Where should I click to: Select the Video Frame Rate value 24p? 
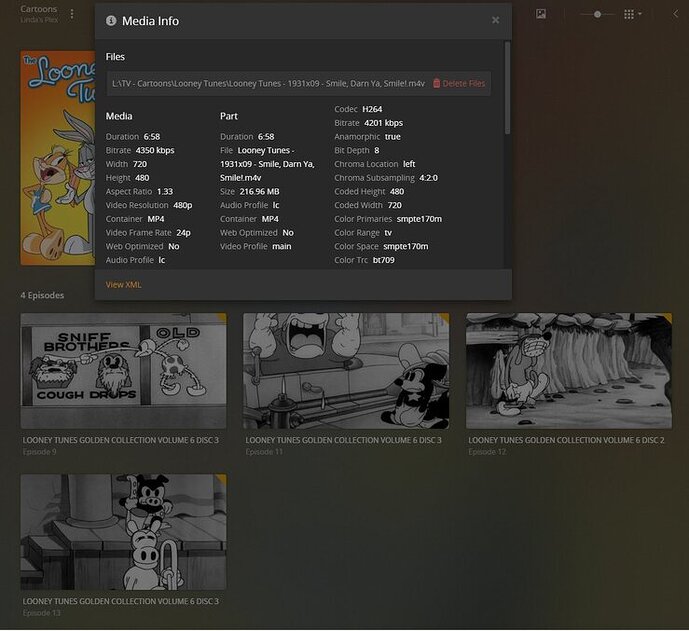click(x=184, y=233)
